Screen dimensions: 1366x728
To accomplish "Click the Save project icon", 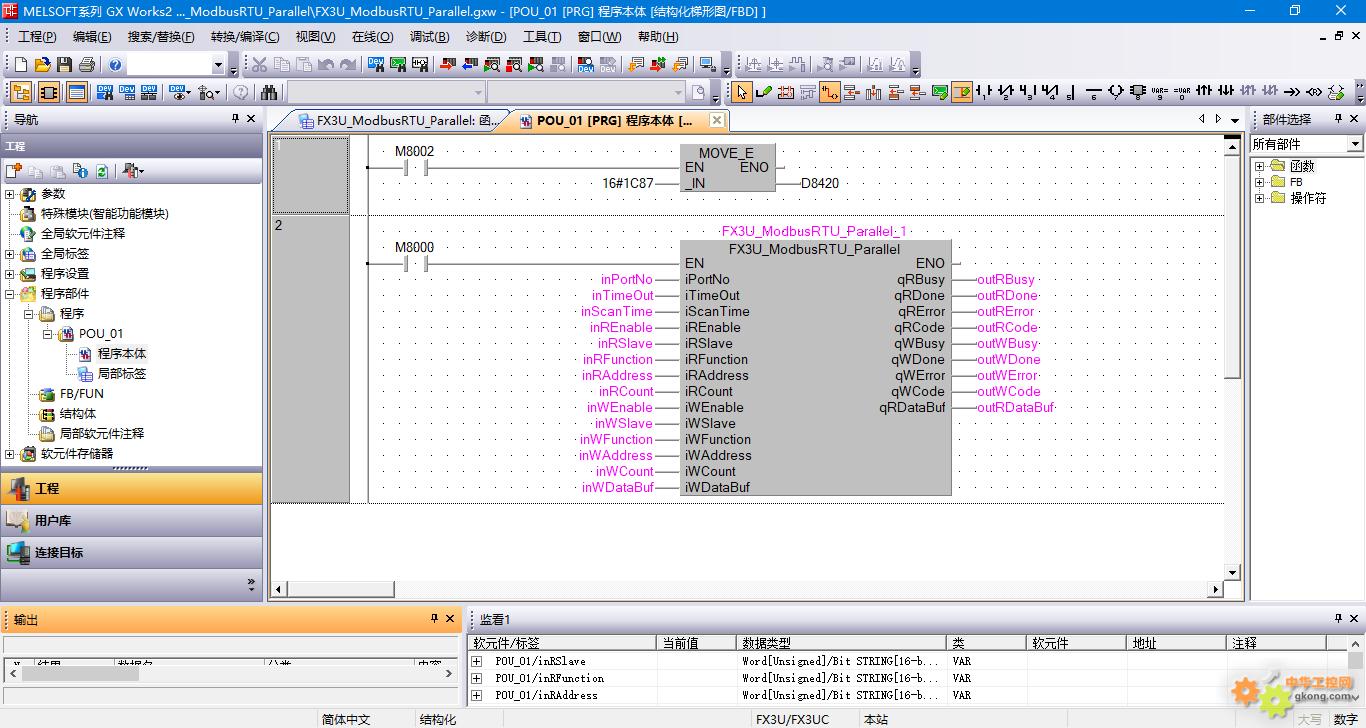I will 64,65.
